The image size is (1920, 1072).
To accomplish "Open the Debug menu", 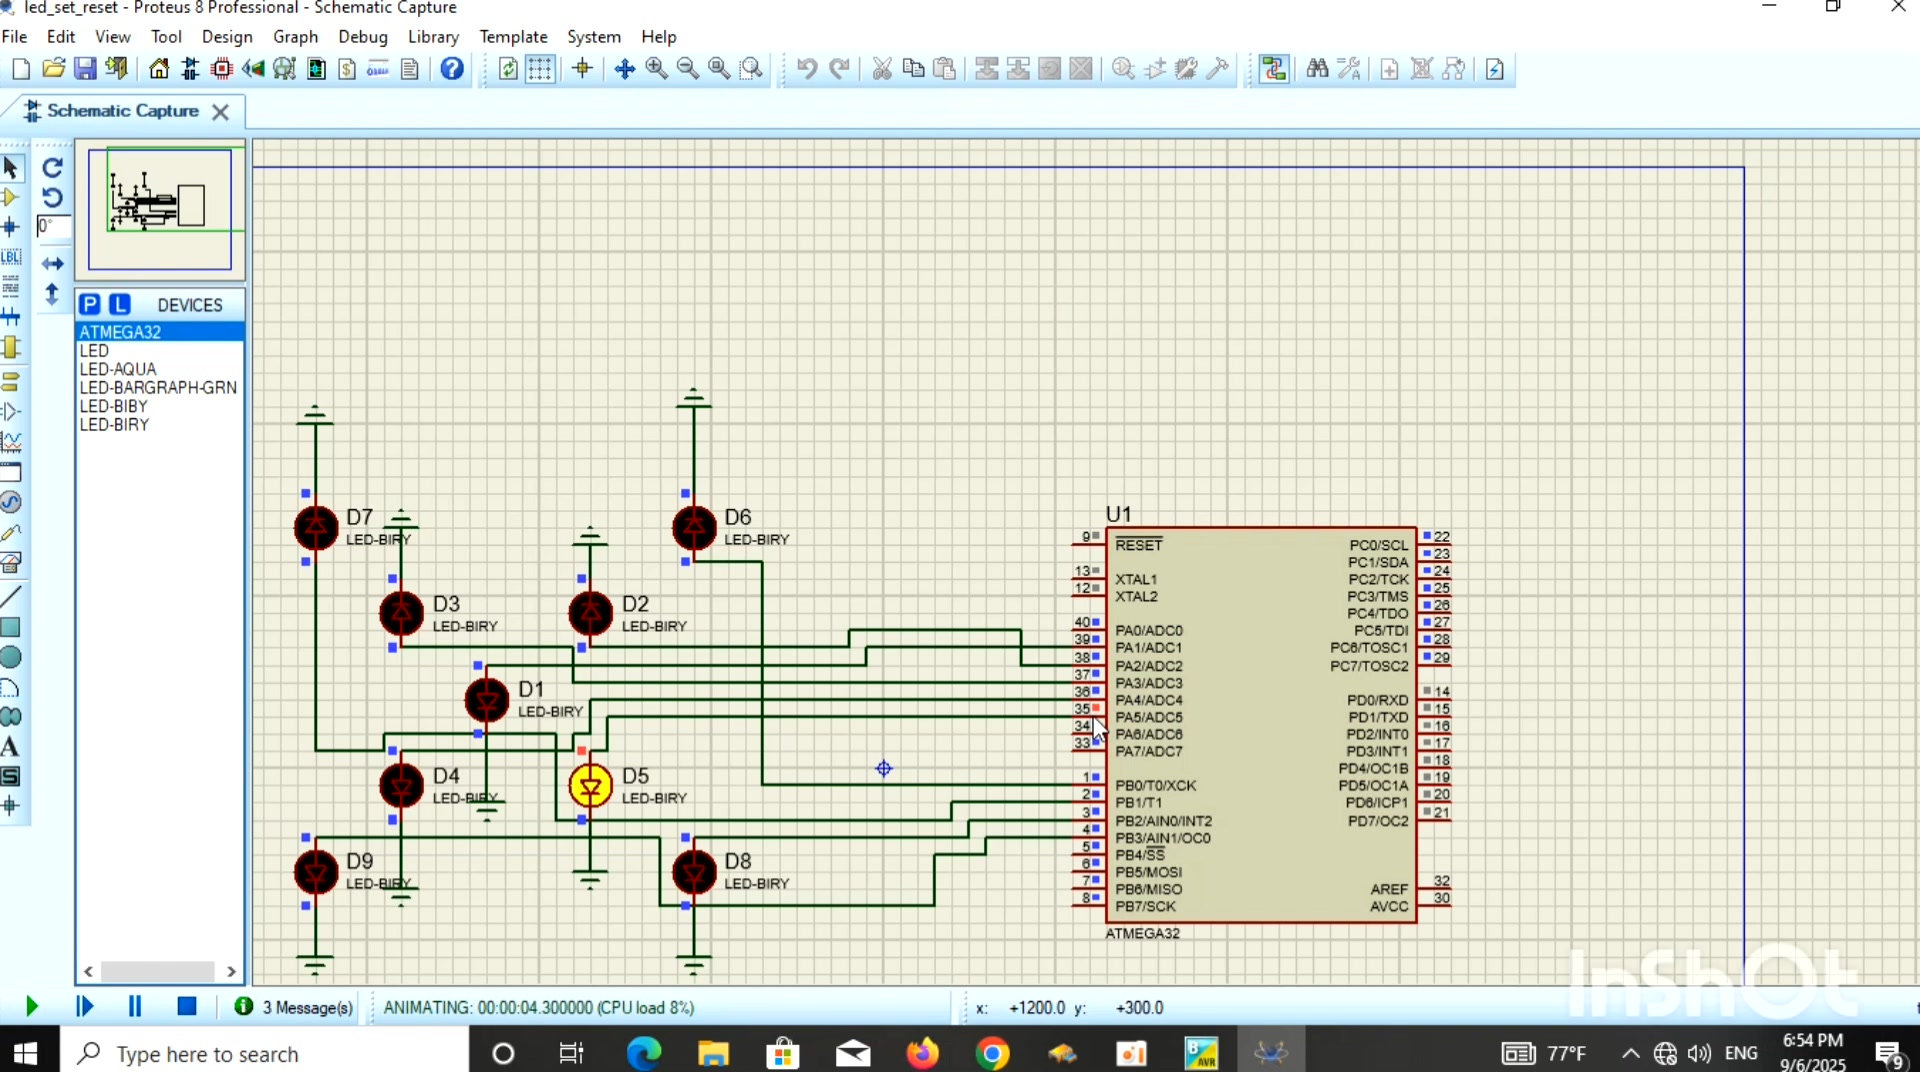I will click(x=362, y=37).
